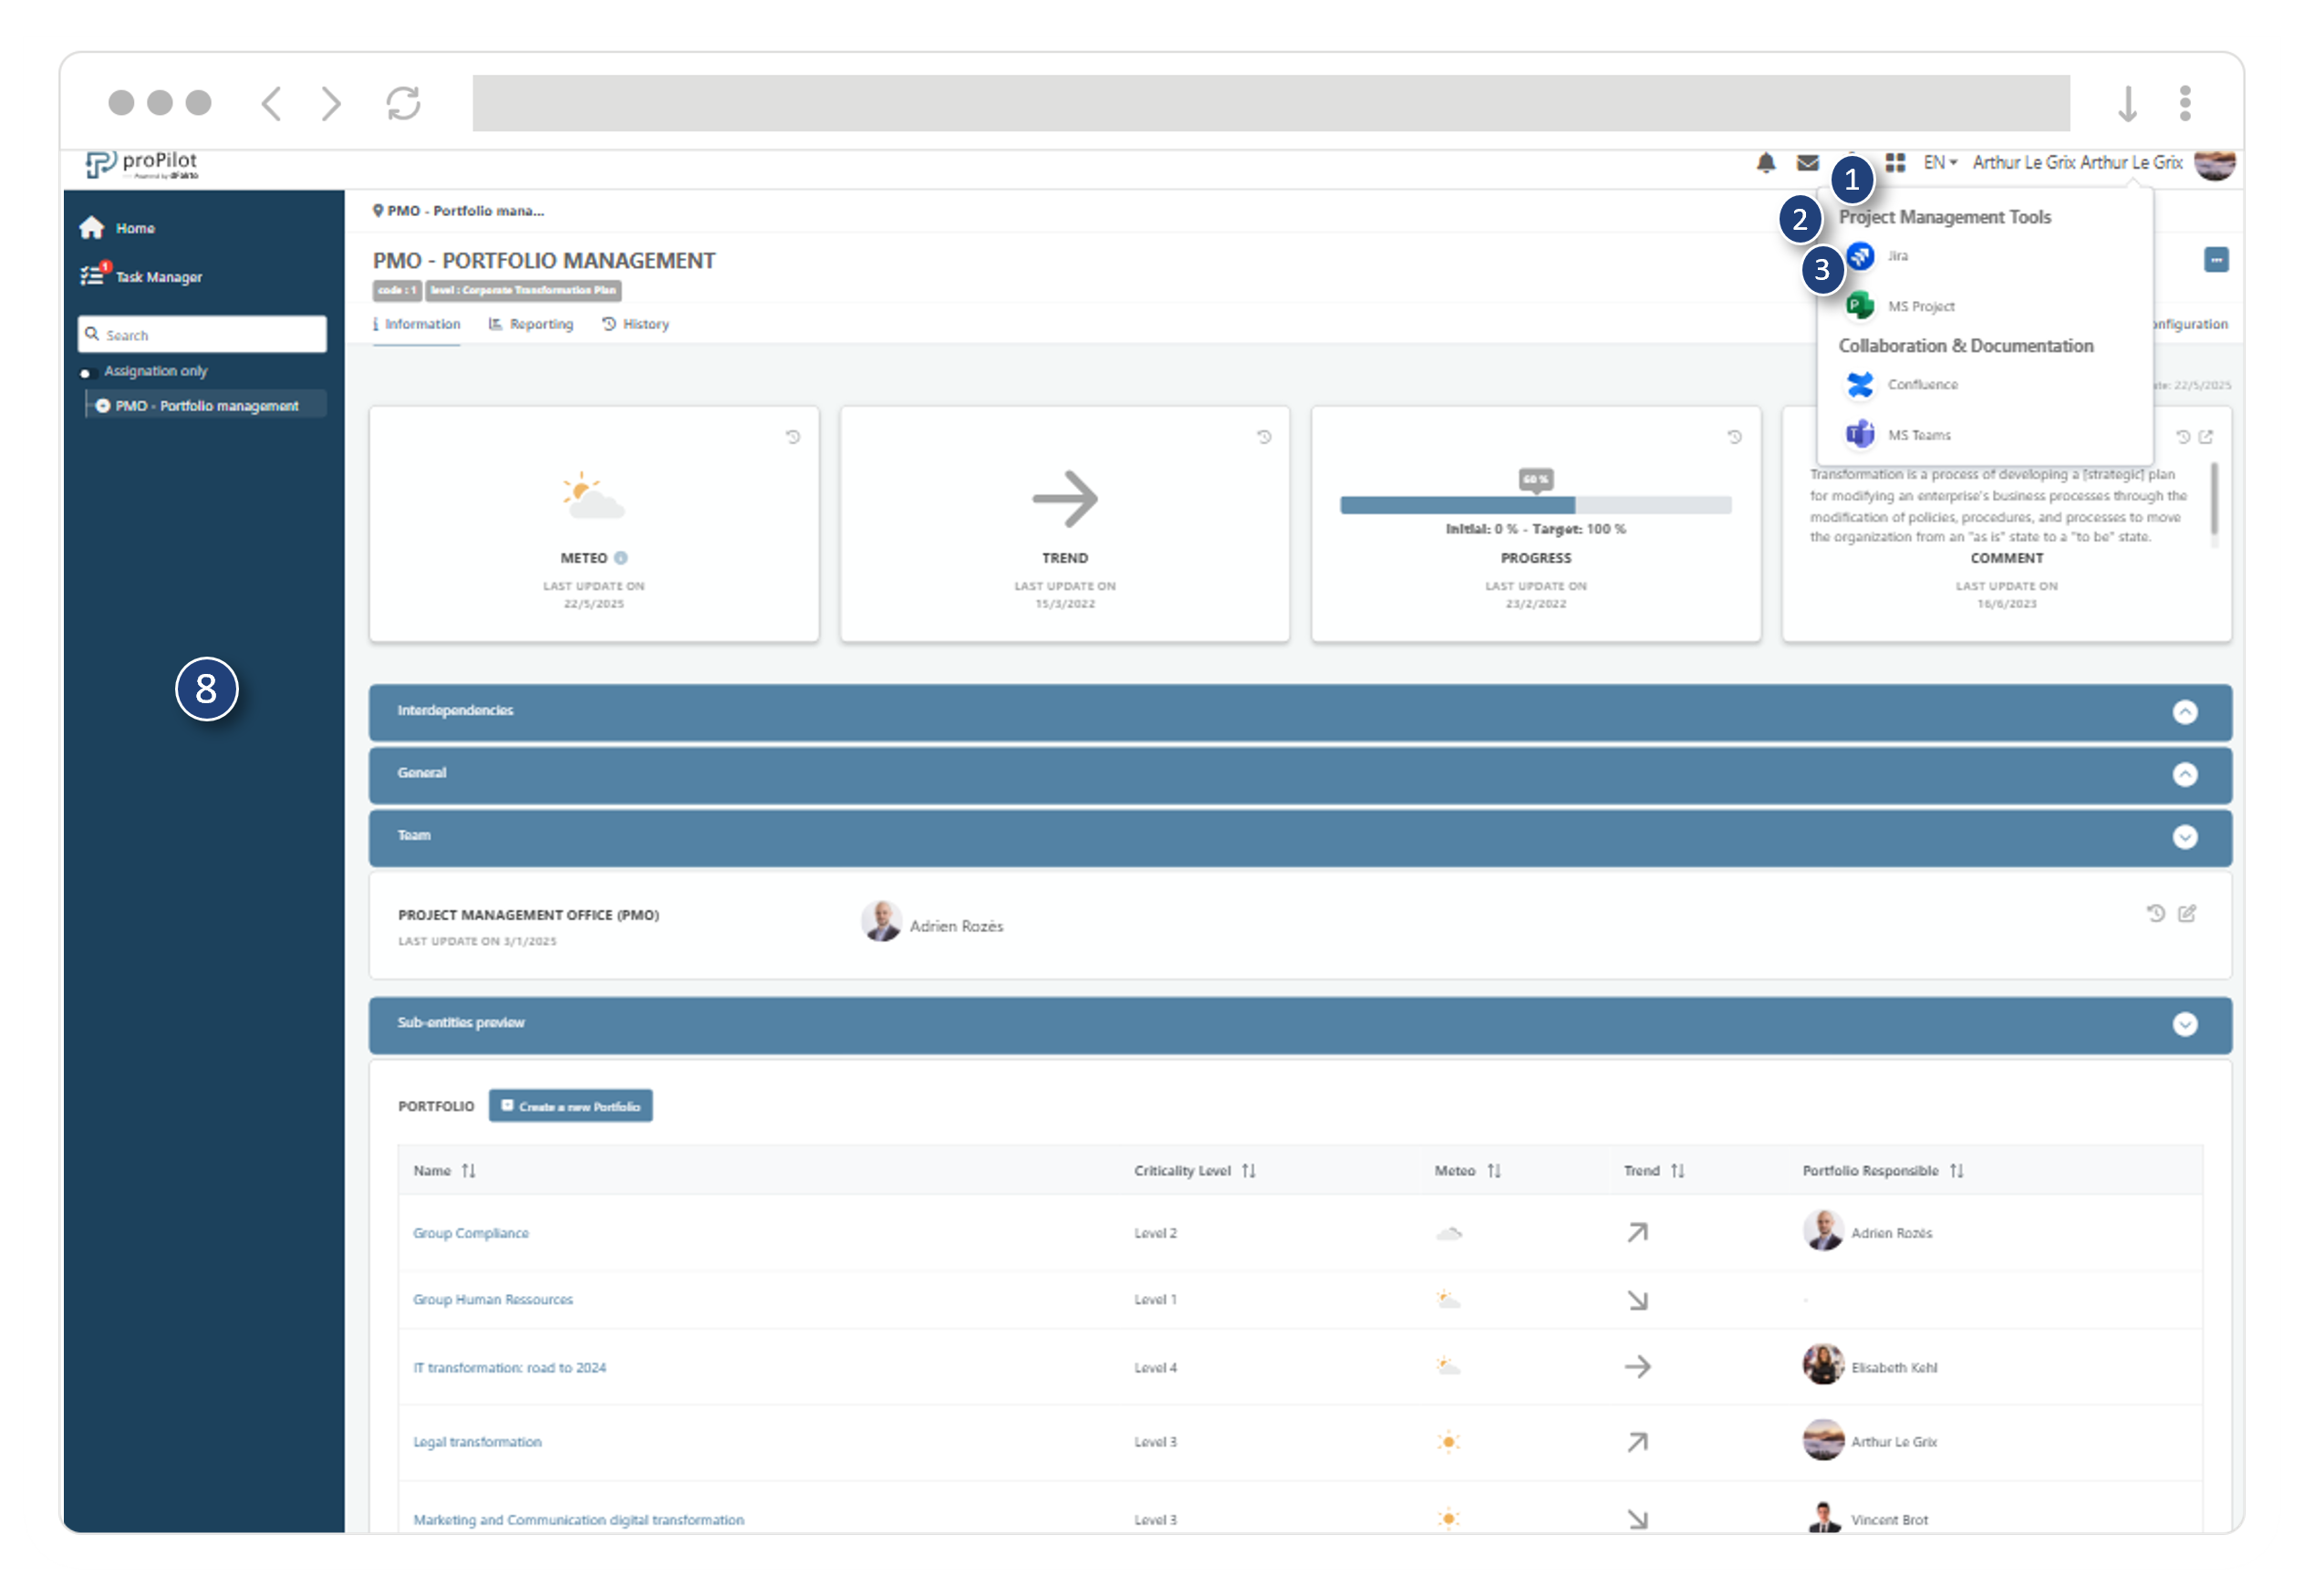Edit the PMO team member entry
This screenshot has width=2304, height=1596.
(x=2187, y=913)
